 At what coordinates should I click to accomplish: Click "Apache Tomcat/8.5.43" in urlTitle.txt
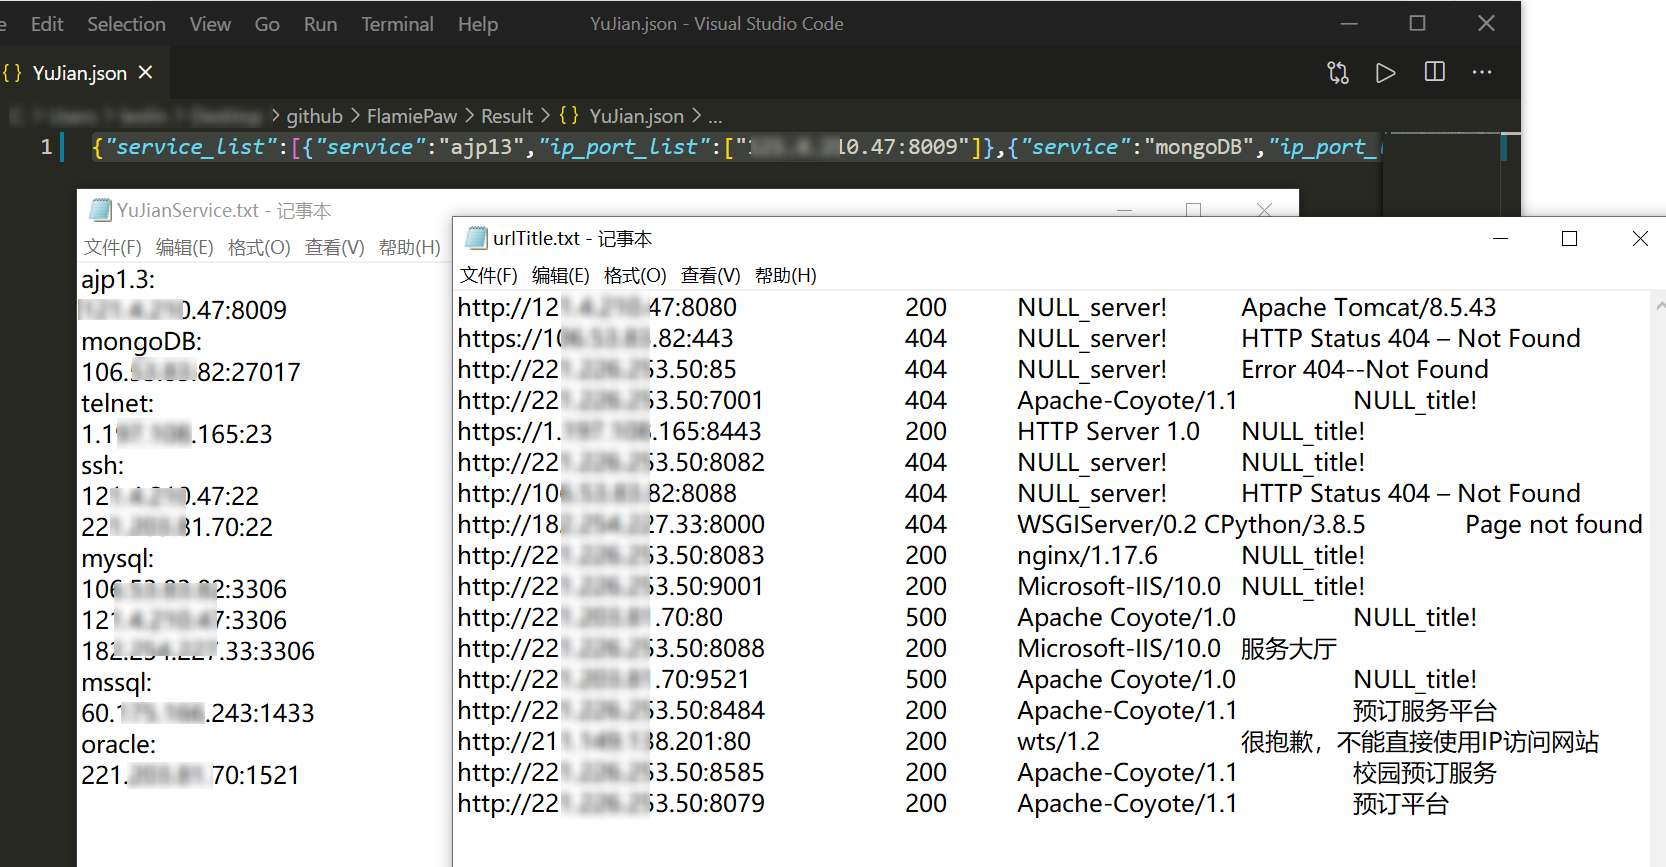point(1368,307)
